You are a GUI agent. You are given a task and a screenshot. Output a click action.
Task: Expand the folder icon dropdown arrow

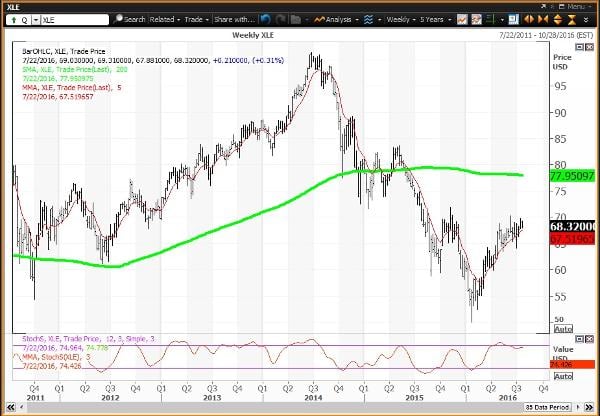pyautogui.click(x=306, y=20)
